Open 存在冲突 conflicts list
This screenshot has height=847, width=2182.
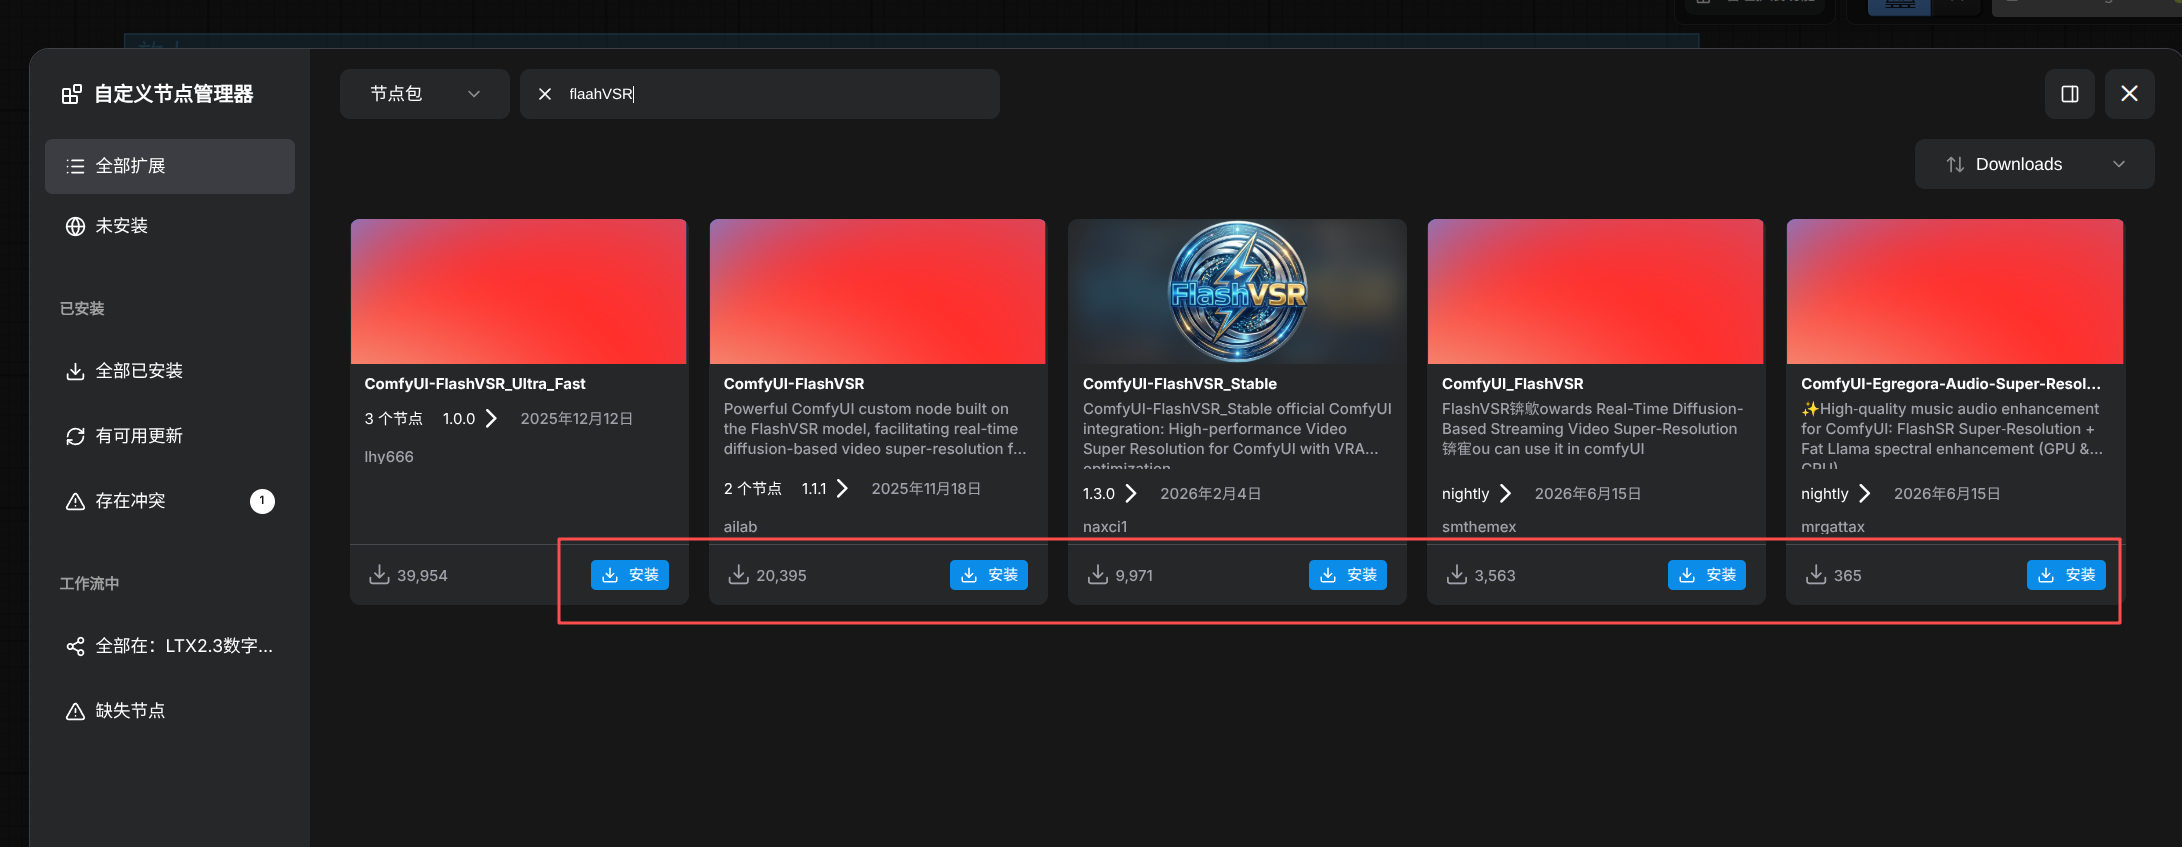[170, 501]
